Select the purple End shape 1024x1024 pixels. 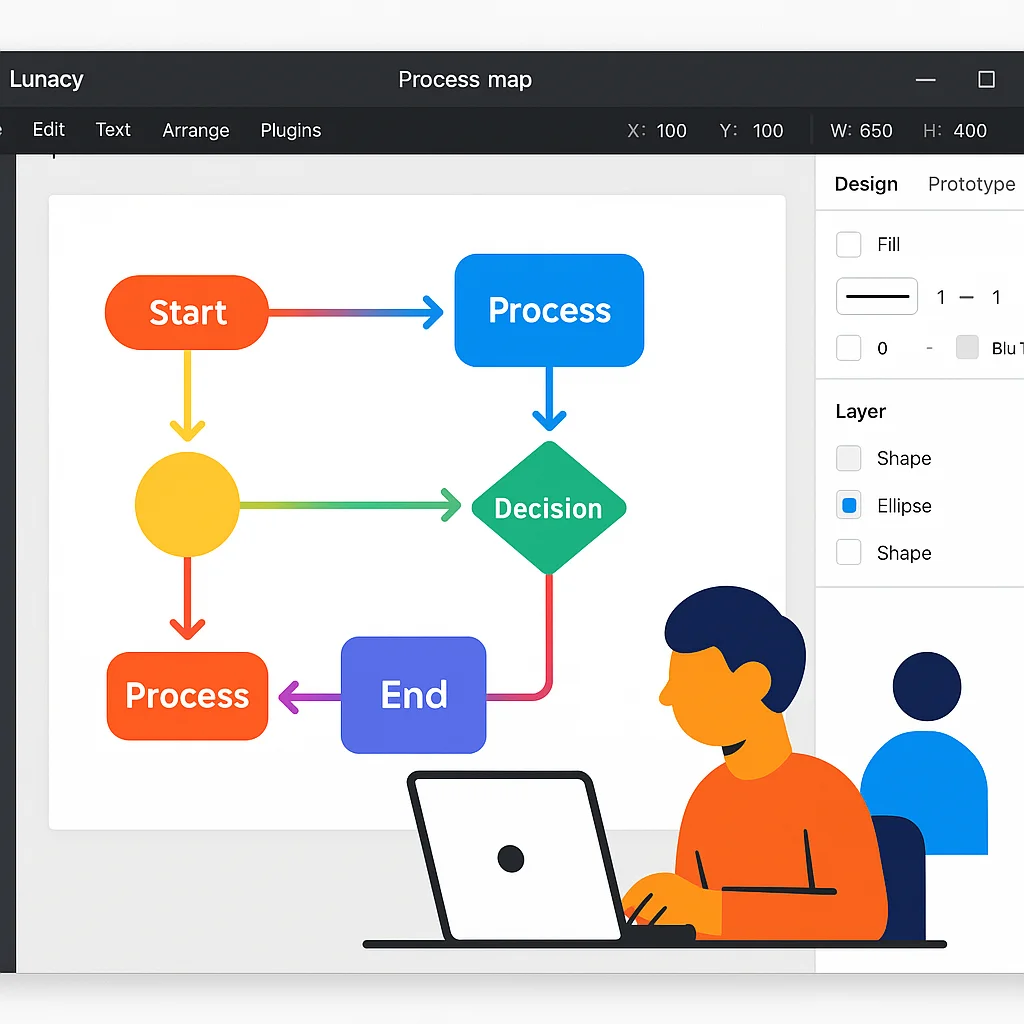click(x=413, y=695)
